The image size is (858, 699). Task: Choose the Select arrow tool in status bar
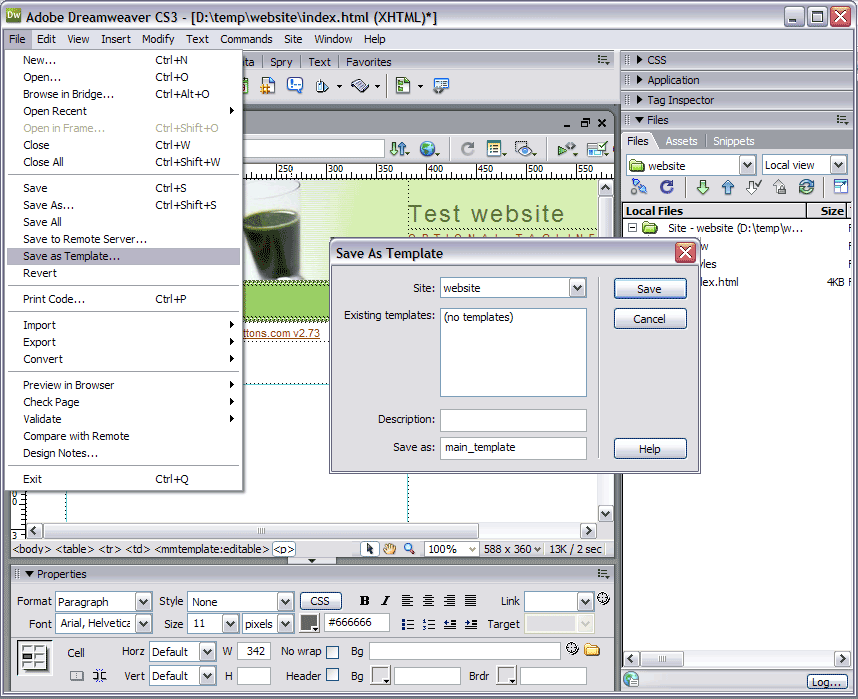click(369, 548)
